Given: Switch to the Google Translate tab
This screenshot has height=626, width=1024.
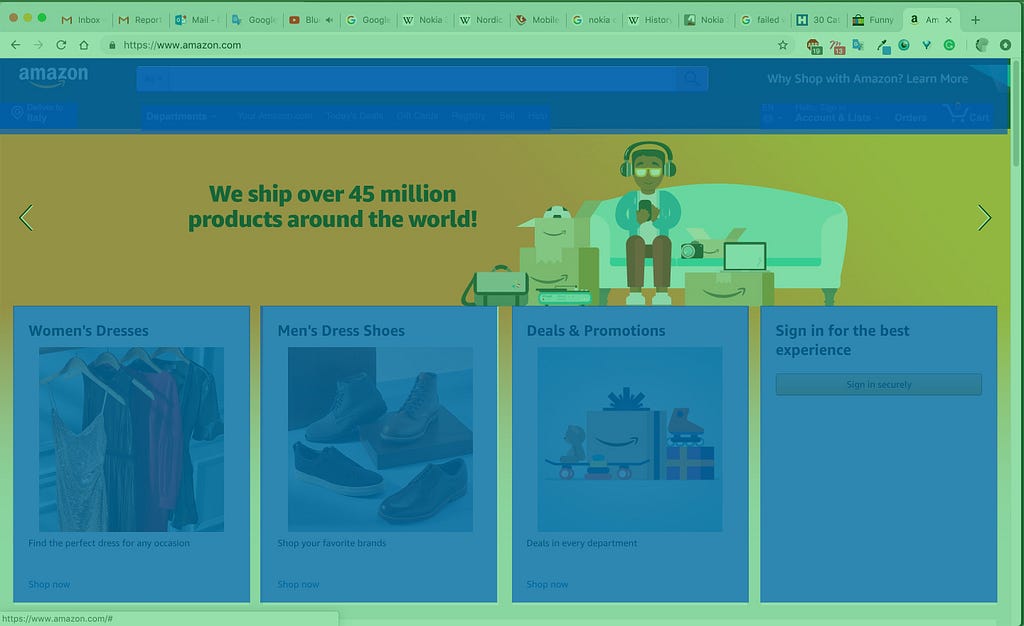Looking at the screenshot, I should tap(255, 20).
